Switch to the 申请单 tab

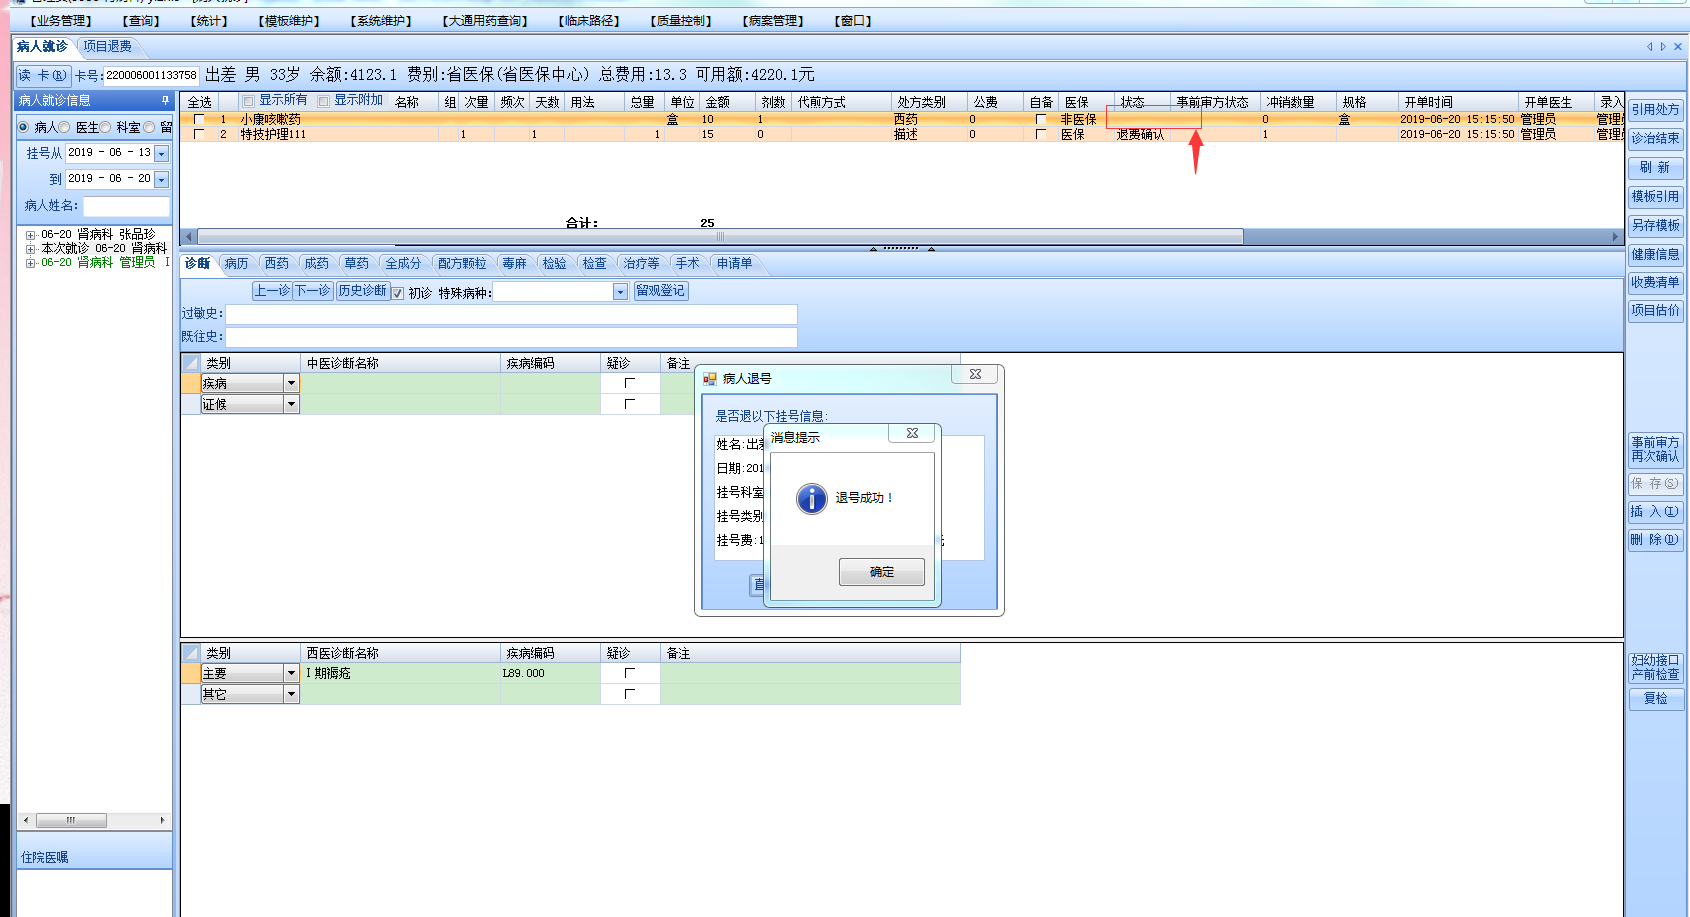click(x=734, y=263)
